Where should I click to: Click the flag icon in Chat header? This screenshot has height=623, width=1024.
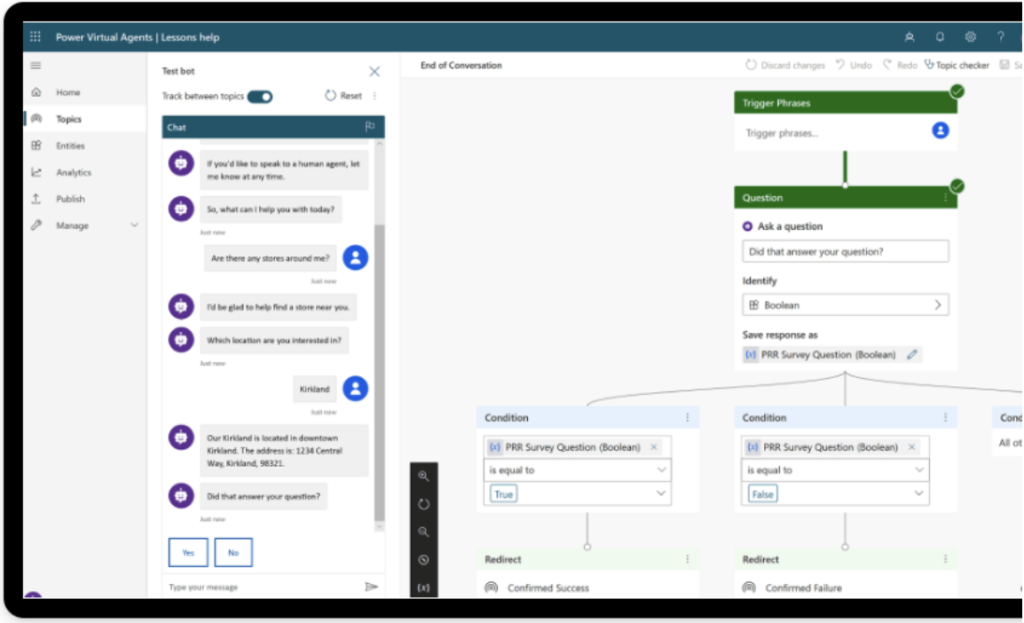pos(370,127)
